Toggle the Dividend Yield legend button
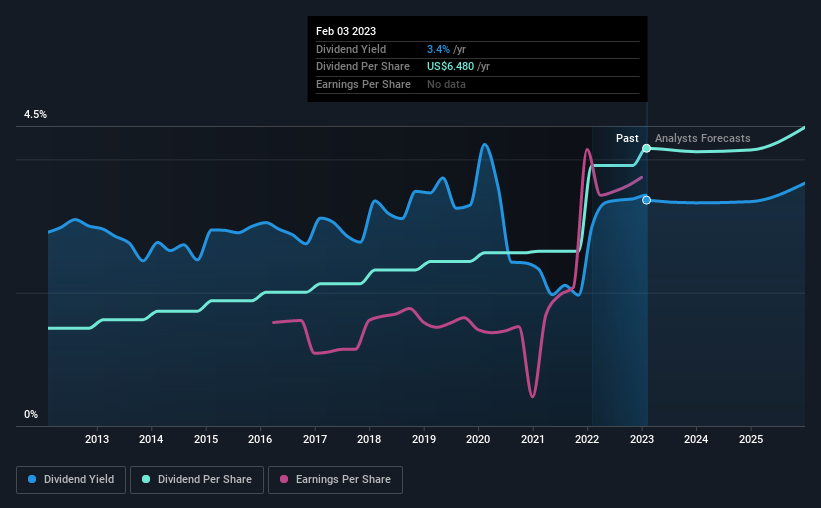The width and height of the screenshot is (821, 508). click(71, 480)
